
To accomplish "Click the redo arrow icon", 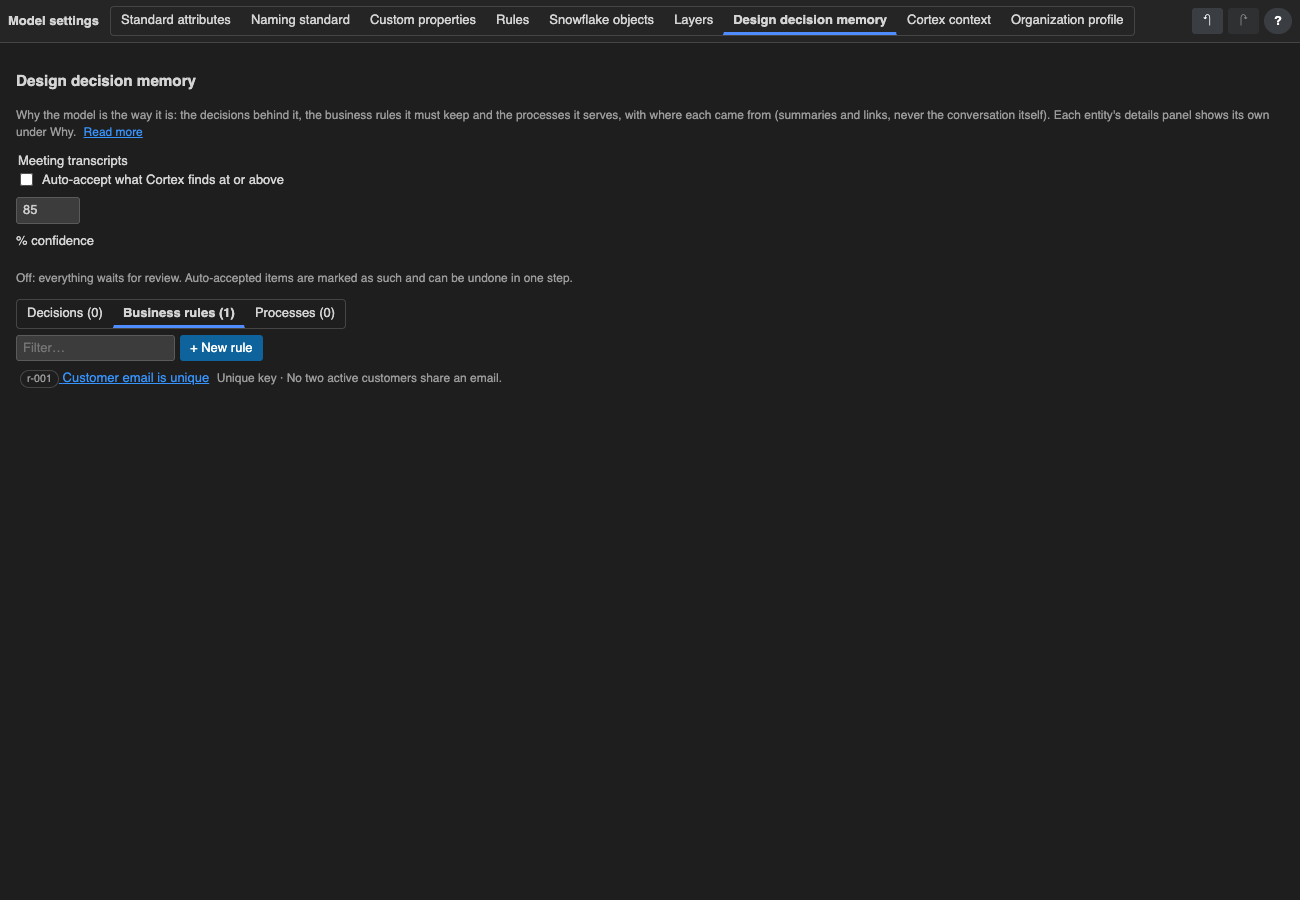I will tap(1243, 20).
